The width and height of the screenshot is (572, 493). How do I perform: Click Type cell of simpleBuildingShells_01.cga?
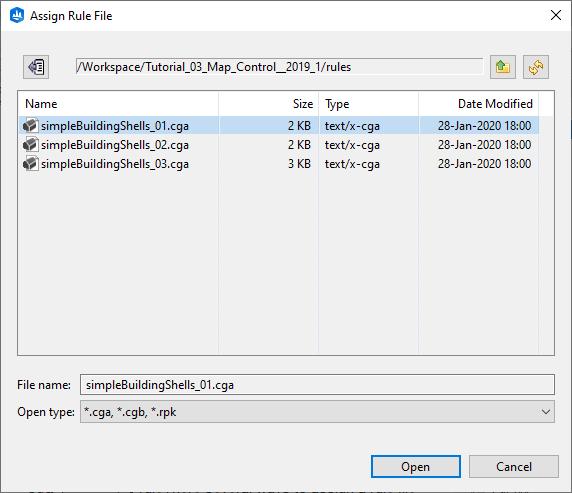coord(352,126)
